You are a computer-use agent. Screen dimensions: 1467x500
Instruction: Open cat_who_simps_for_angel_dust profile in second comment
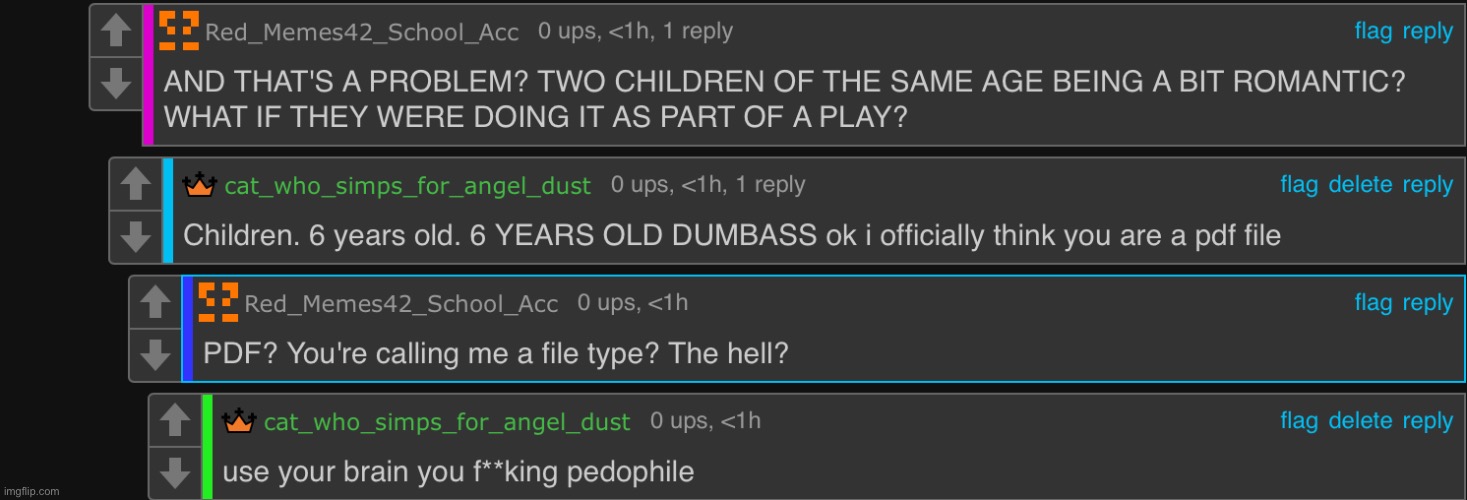pyautogui.click(x=408, y=186)
